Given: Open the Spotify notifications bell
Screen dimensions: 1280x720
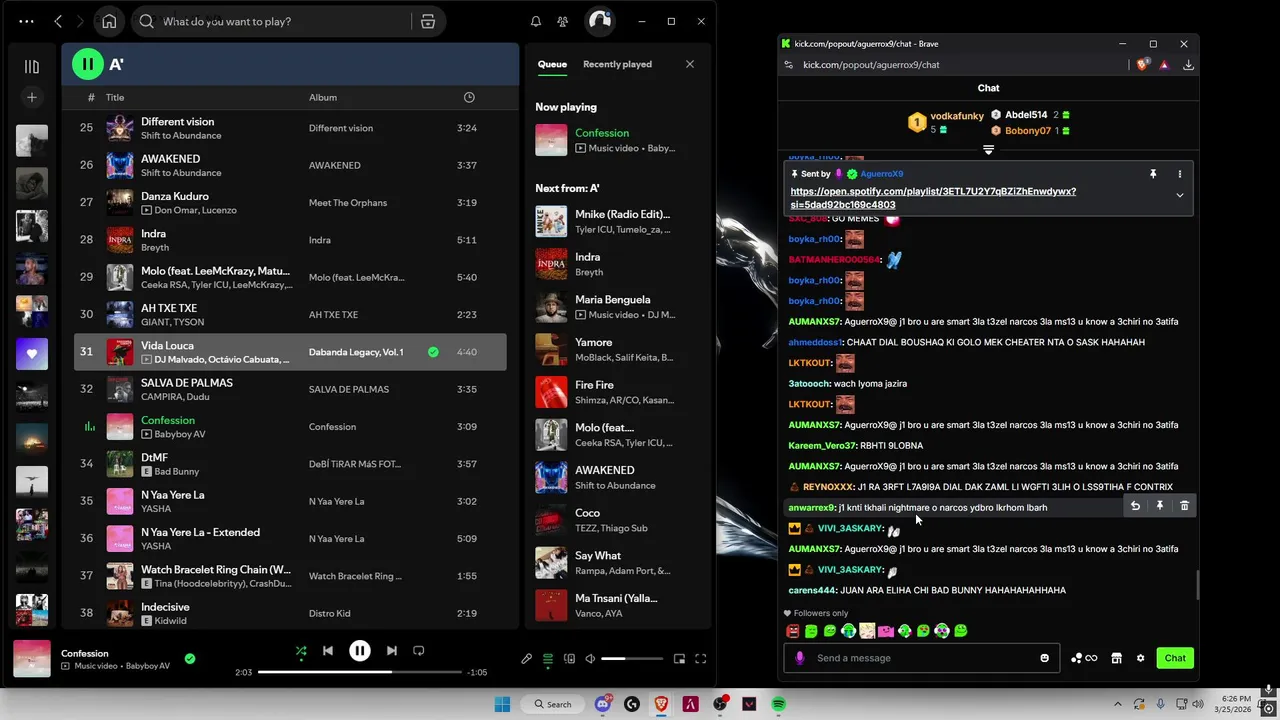Looking at the screenshot, I should (x=536, y=21).
